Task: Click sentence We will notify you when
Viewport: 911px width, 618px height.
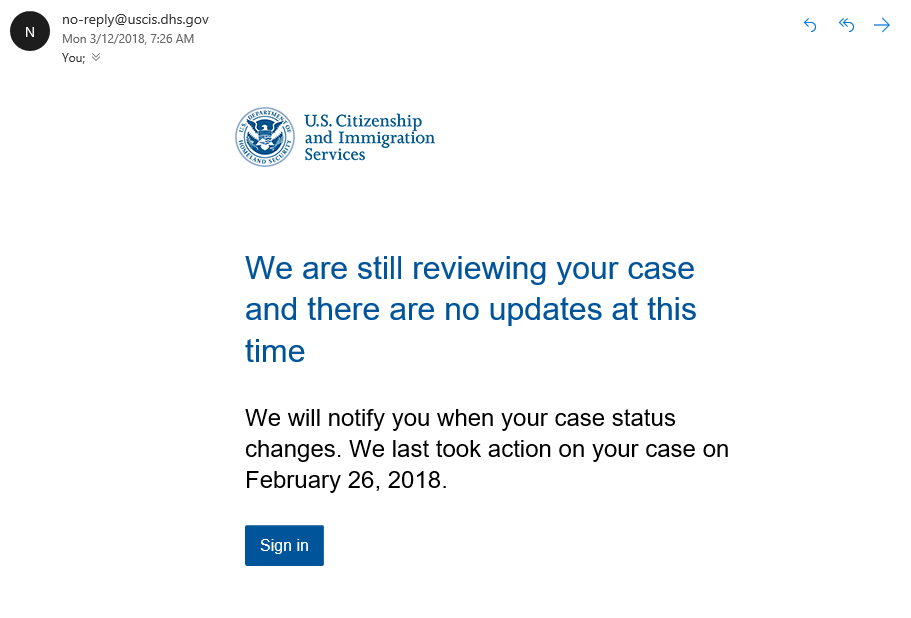Action: point(460,418)
